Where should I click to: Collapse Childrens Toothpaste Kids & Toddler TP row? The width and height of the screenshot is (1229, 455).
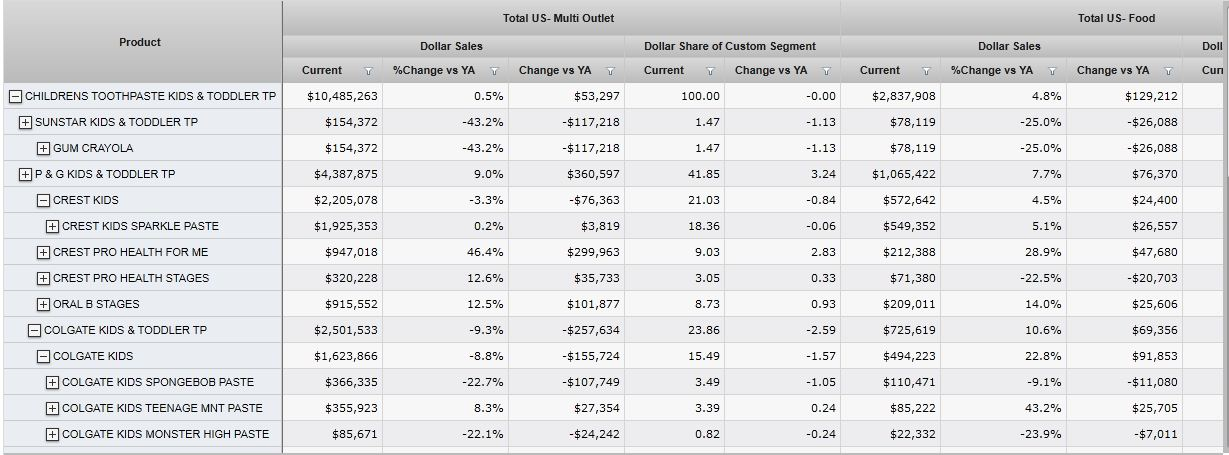(15, 97)
